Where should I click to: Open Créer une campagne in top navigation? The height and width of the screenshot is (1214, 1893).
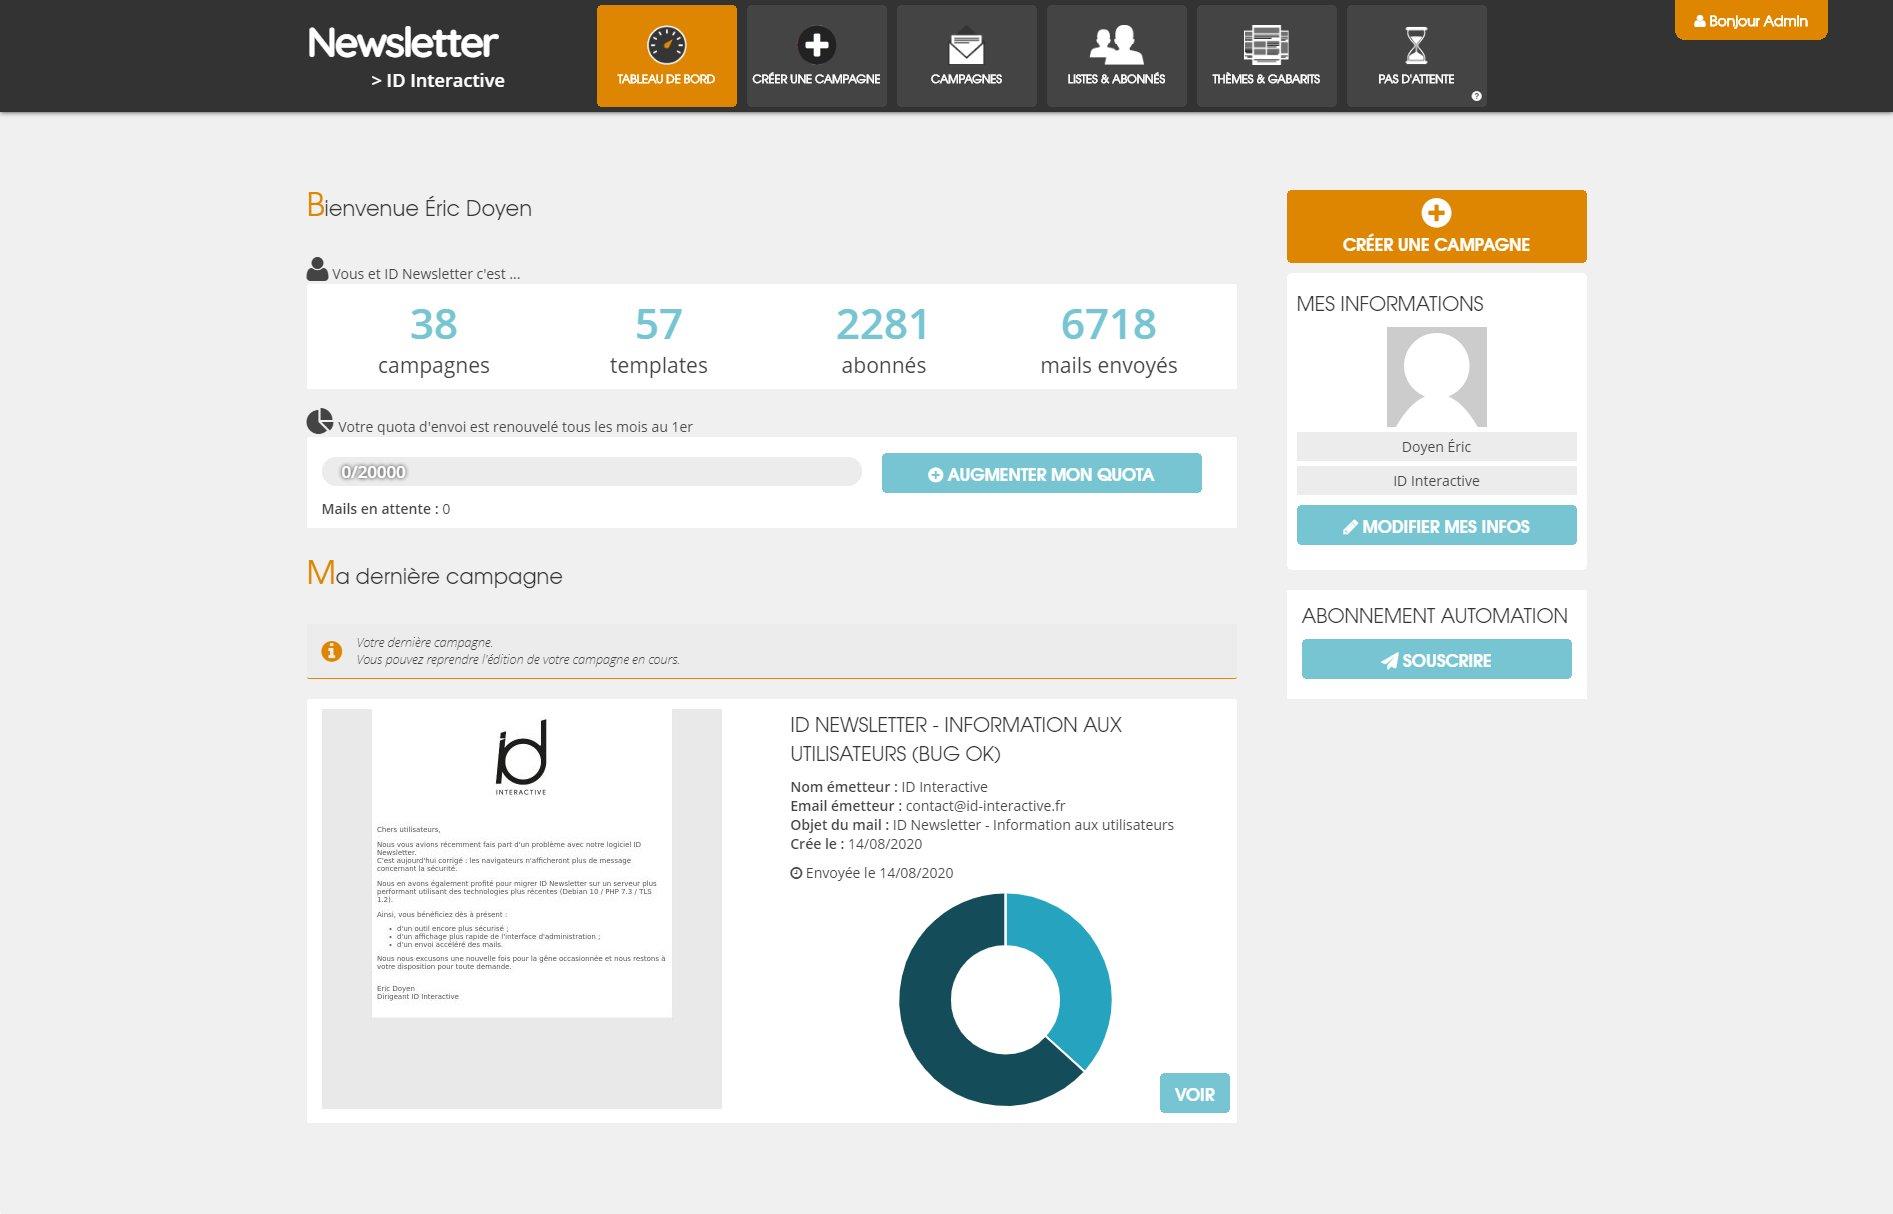click(x=816, y=56)
